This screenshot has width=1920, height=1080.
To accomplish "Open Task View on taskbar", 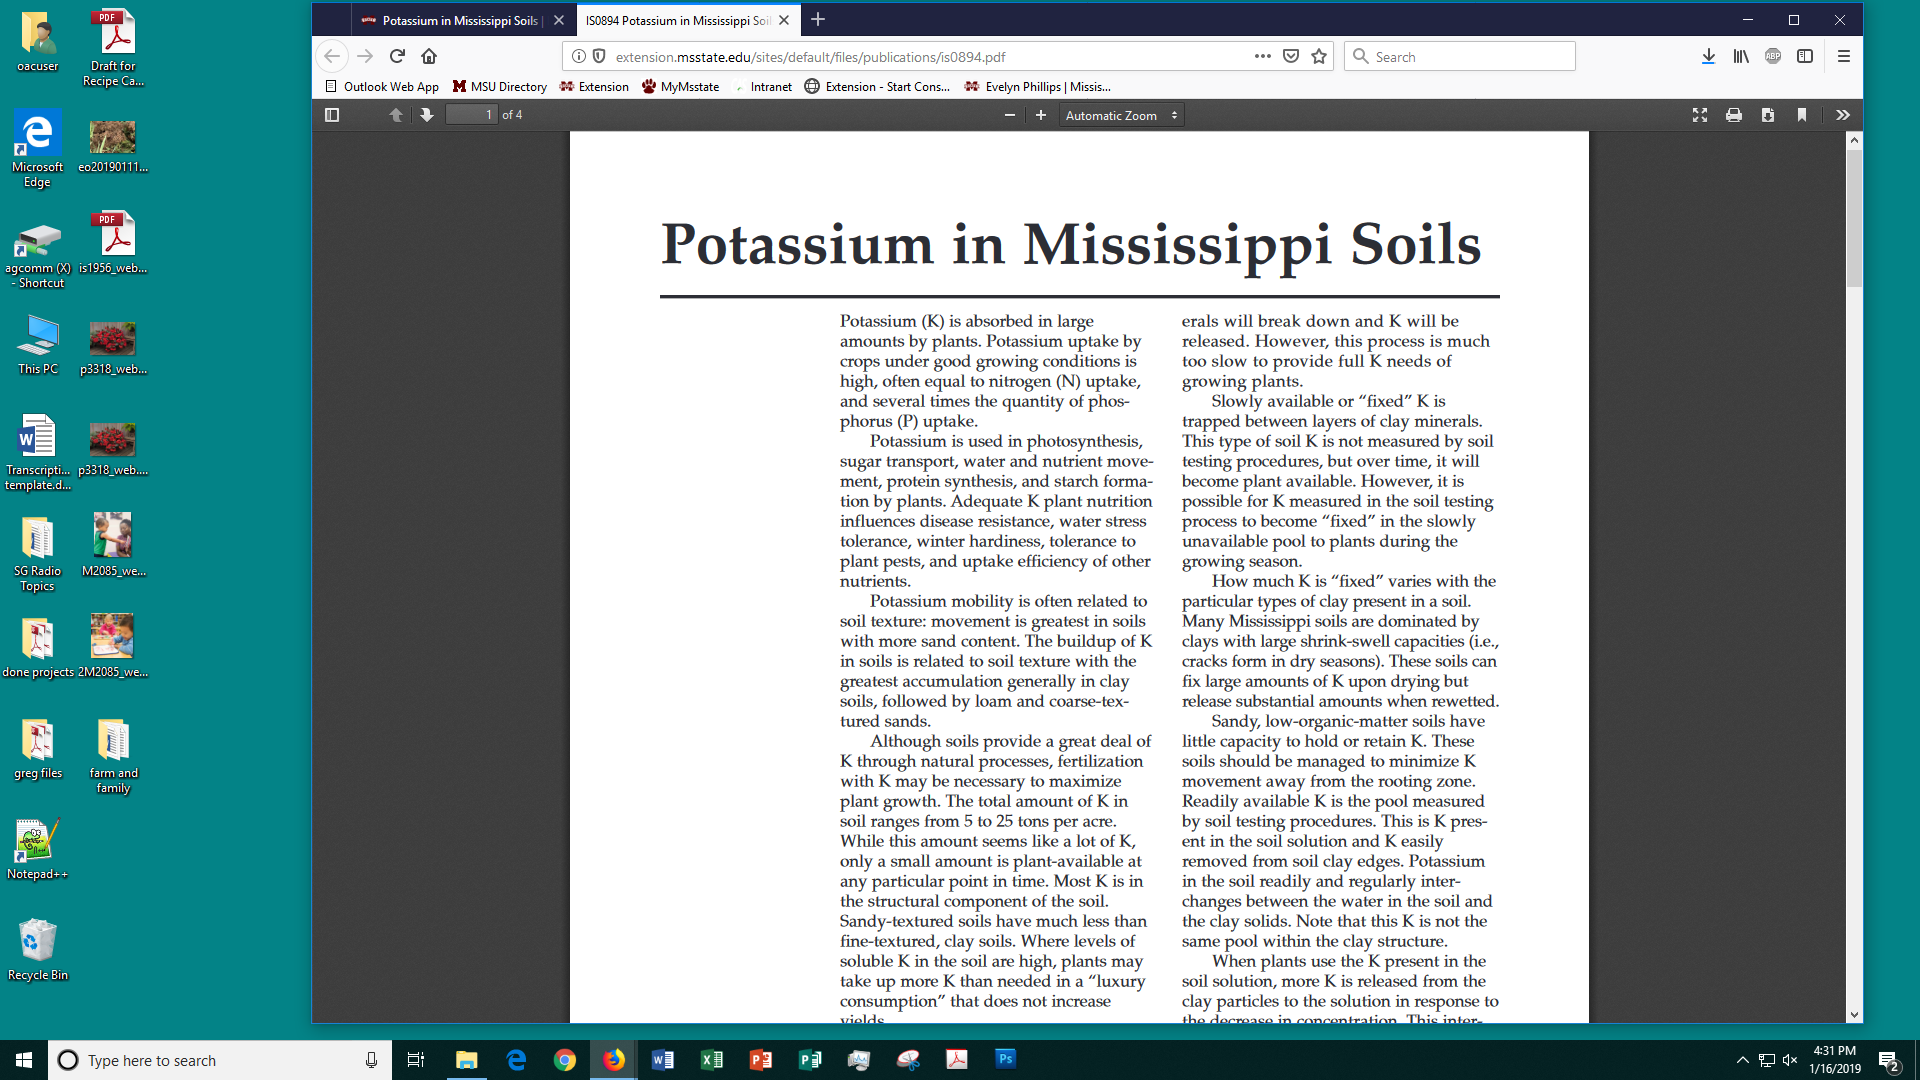I will point(416,1060).
